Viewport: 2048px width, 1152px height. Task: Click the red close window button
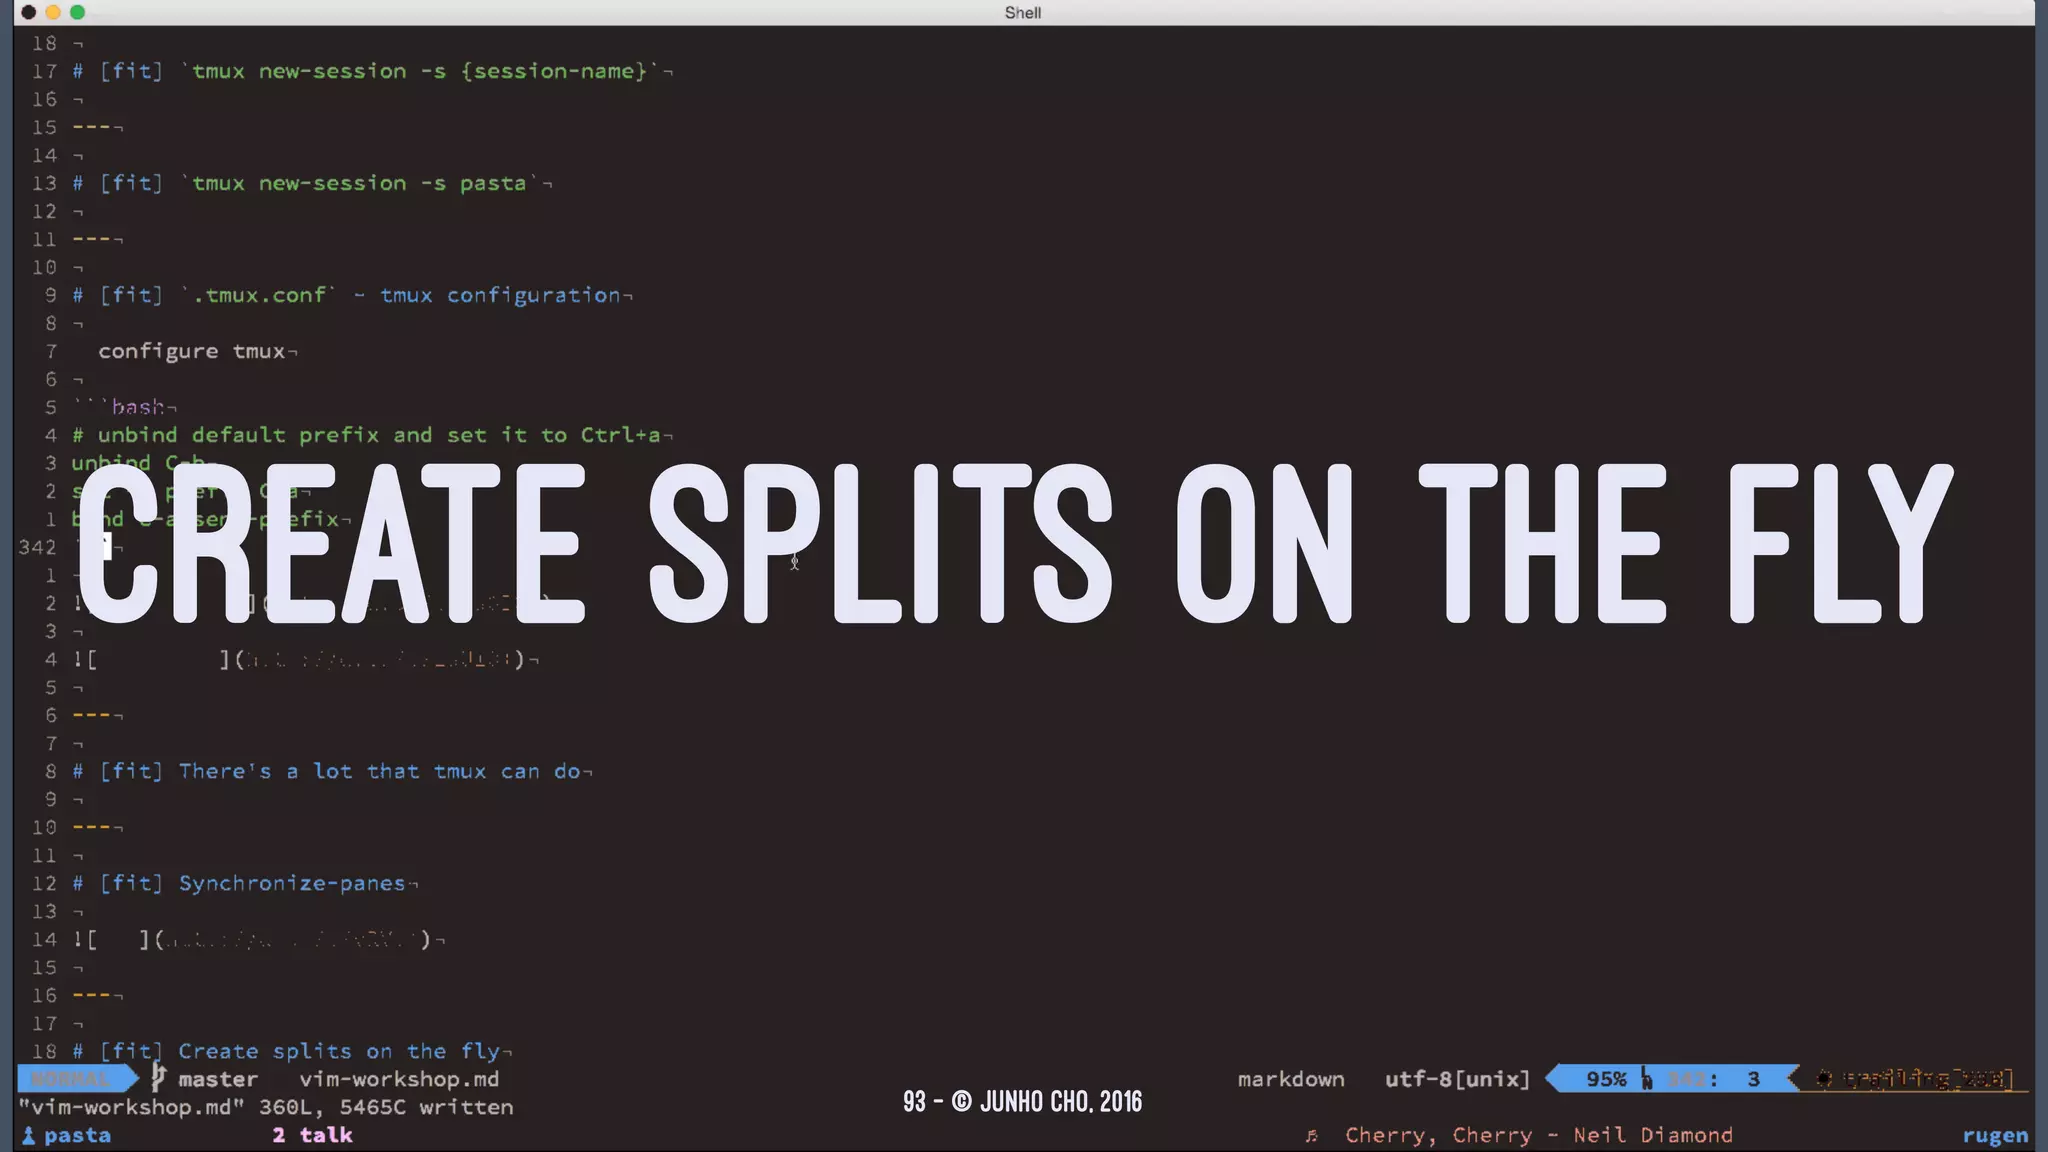tap(29, 12)
